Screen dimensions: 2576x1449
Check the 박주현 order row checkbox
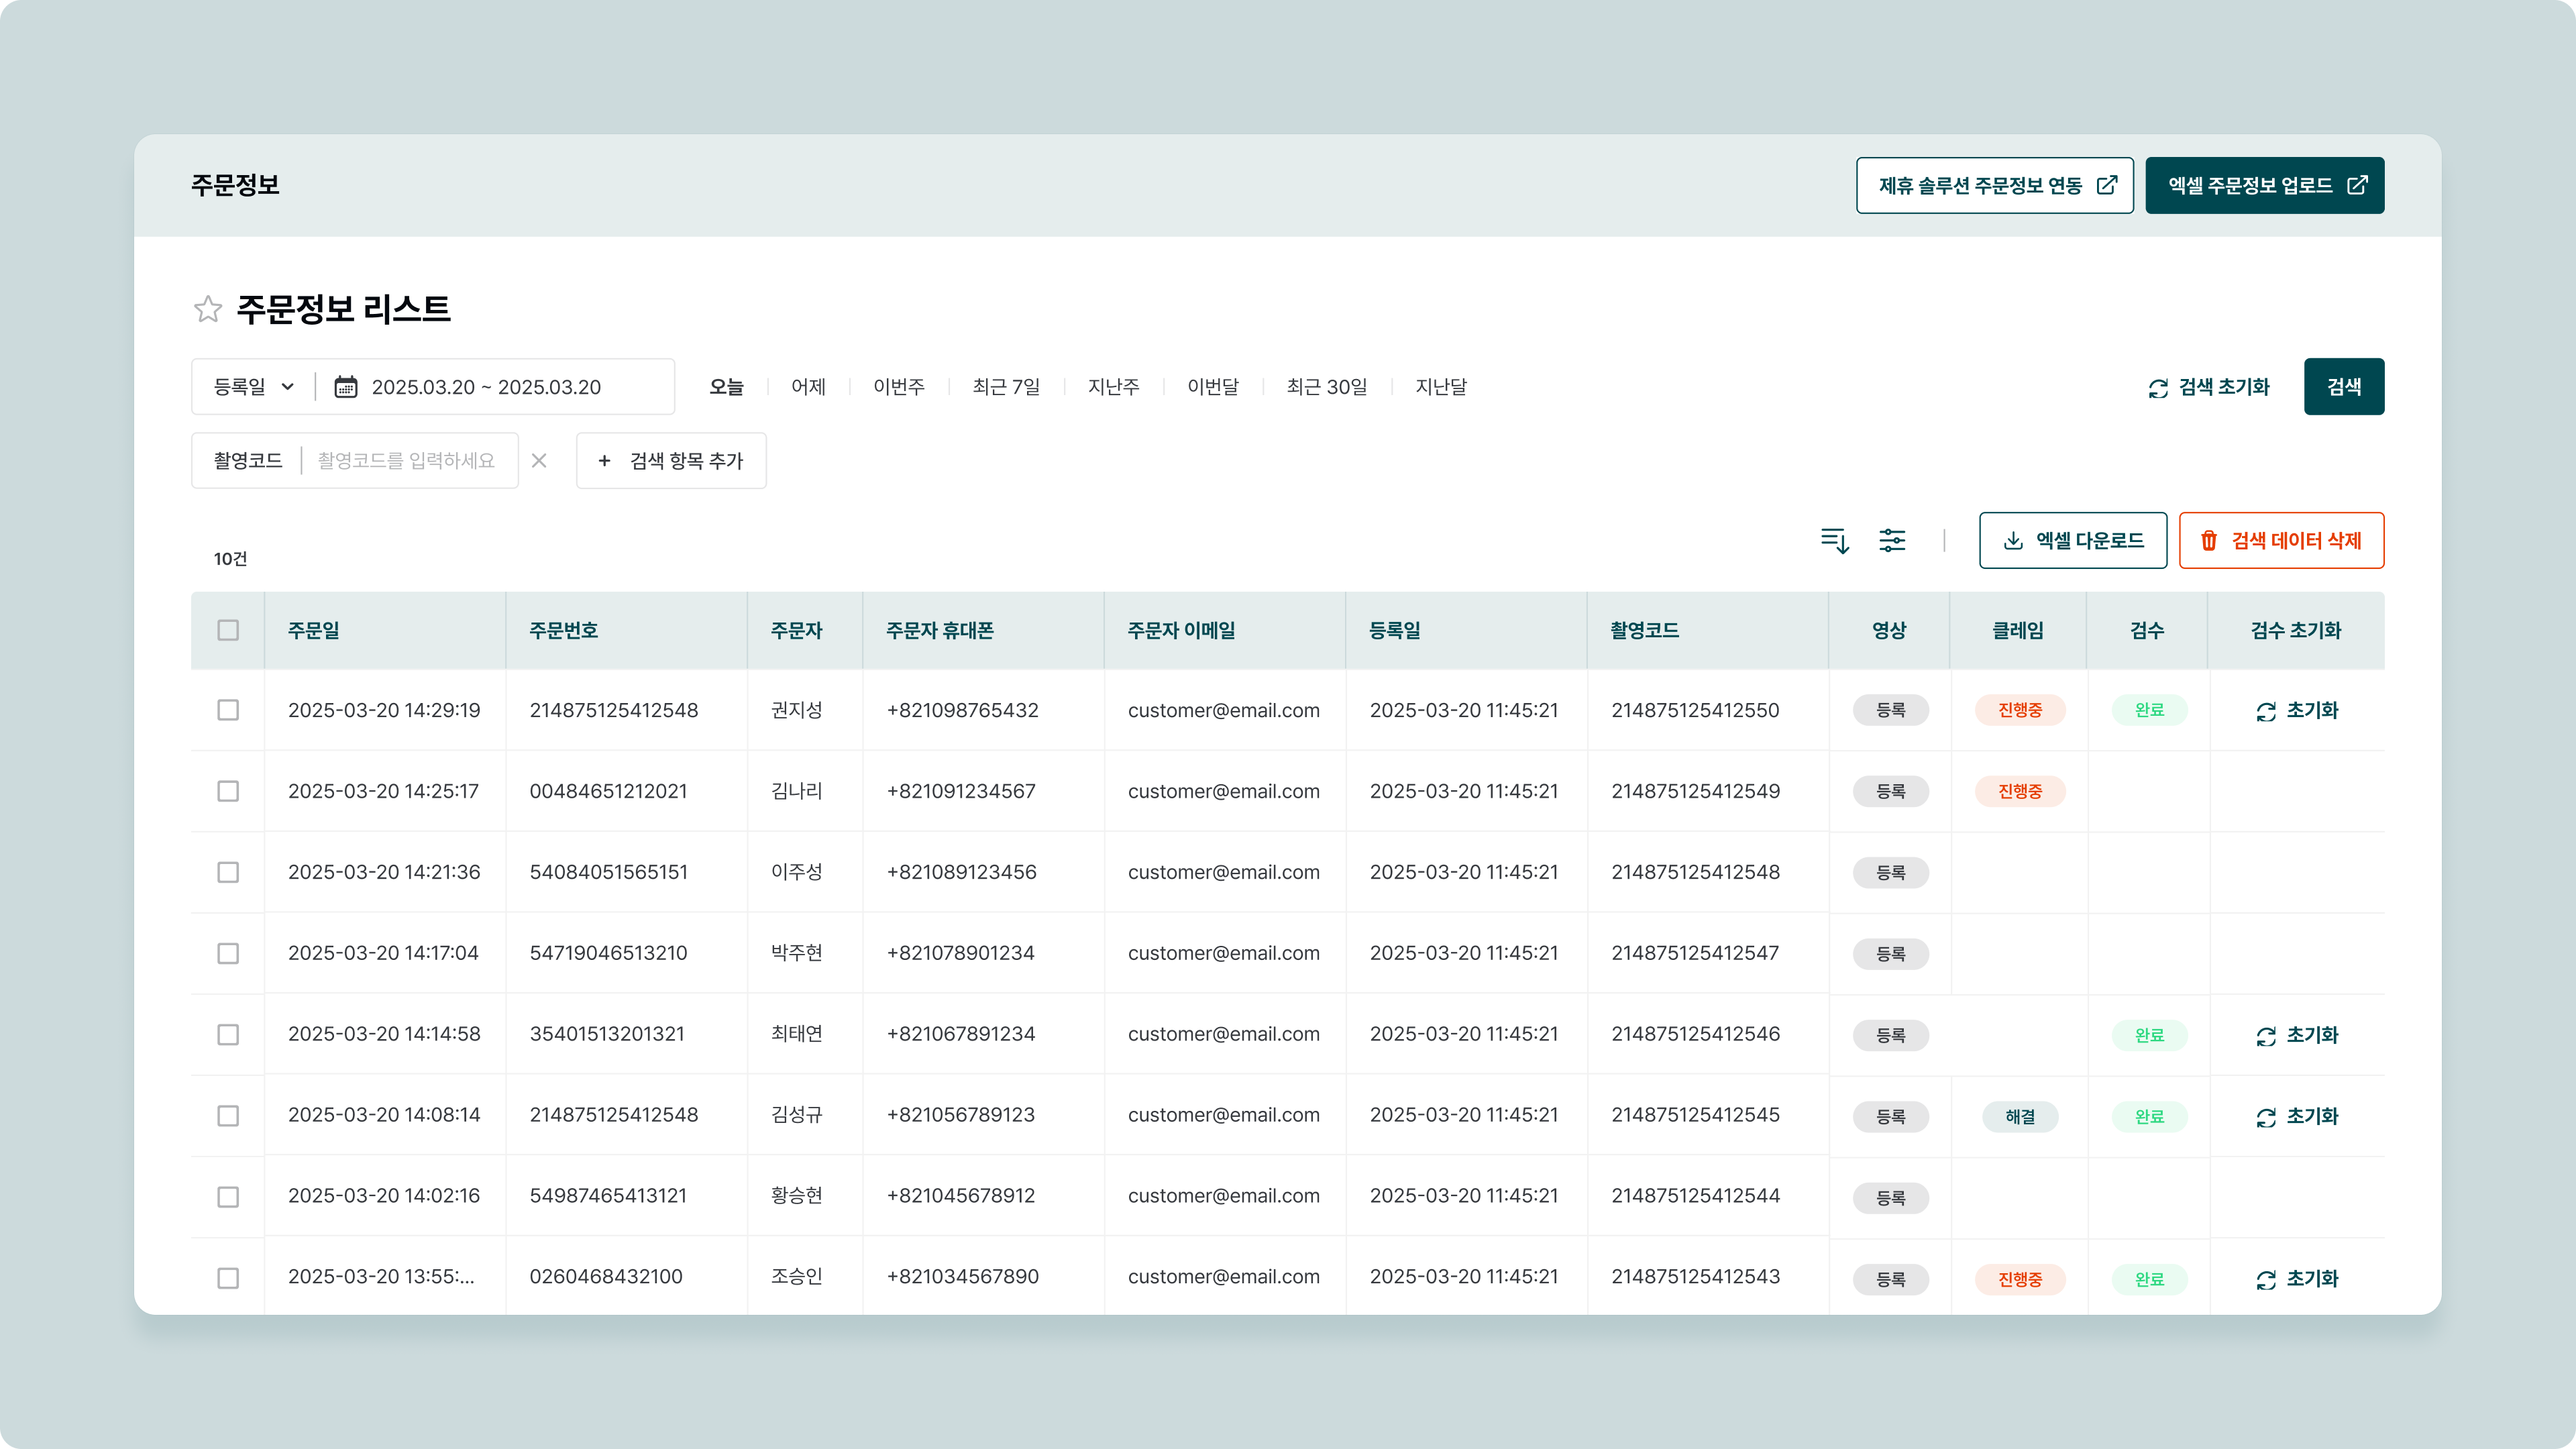(228, 953)
